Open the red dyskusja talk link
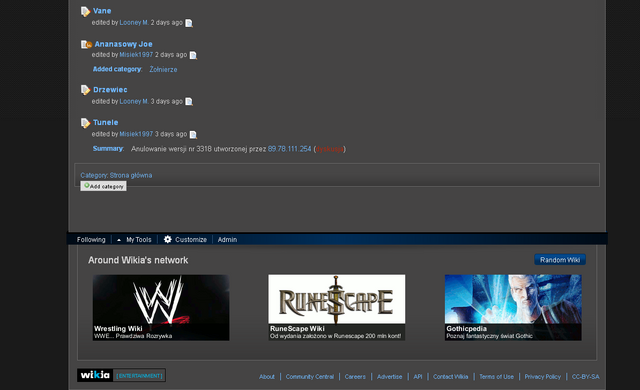Viewport: 640px width, 390px height. (x=329, y=149)
